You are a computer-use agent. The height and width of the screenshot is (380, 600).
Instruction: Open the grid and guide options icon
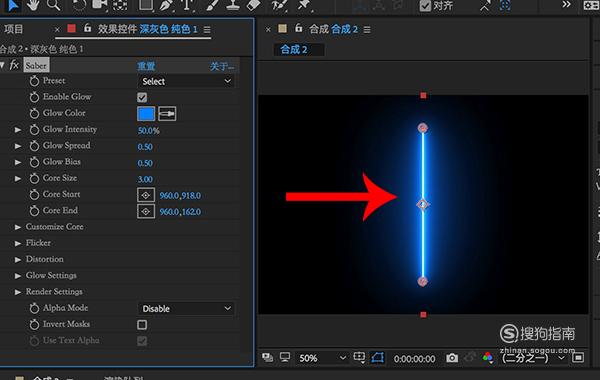[359, 357]
